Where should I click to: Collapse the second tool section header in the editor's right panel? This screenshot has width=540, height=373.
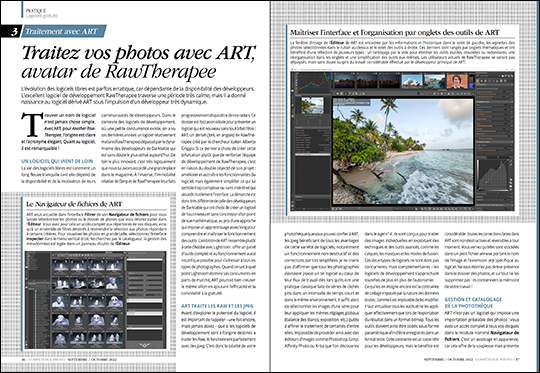(495, 102)
